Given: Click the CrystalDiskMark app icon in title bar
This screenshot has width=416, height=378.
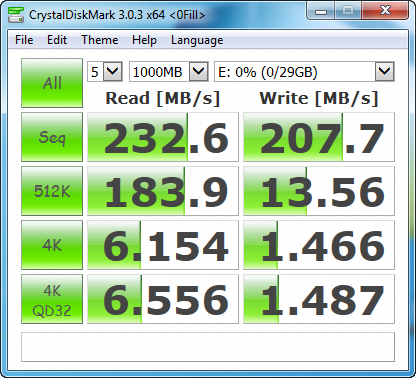Looking at the screenshot, I should (x=16, y=15).
